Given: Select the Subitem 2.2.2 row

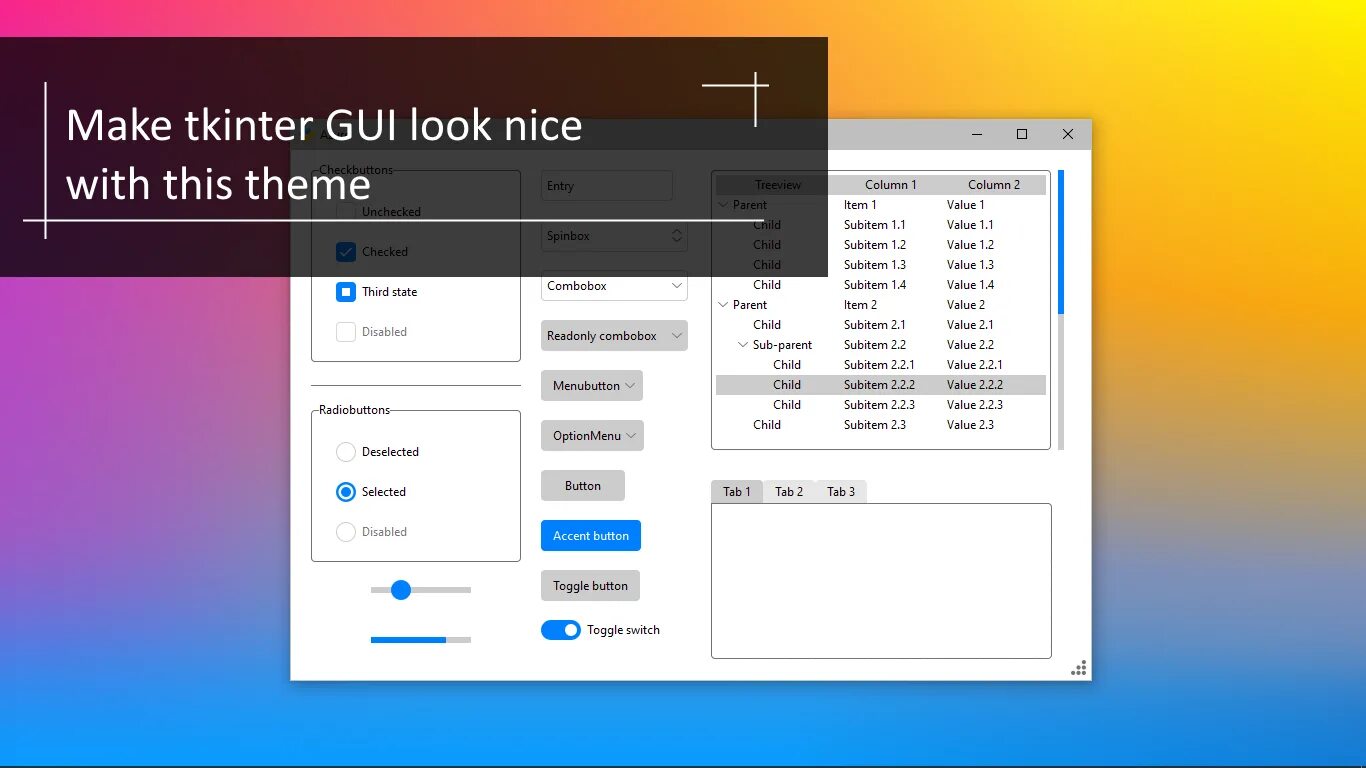Looking at the screenshot, I should [881, 385].
